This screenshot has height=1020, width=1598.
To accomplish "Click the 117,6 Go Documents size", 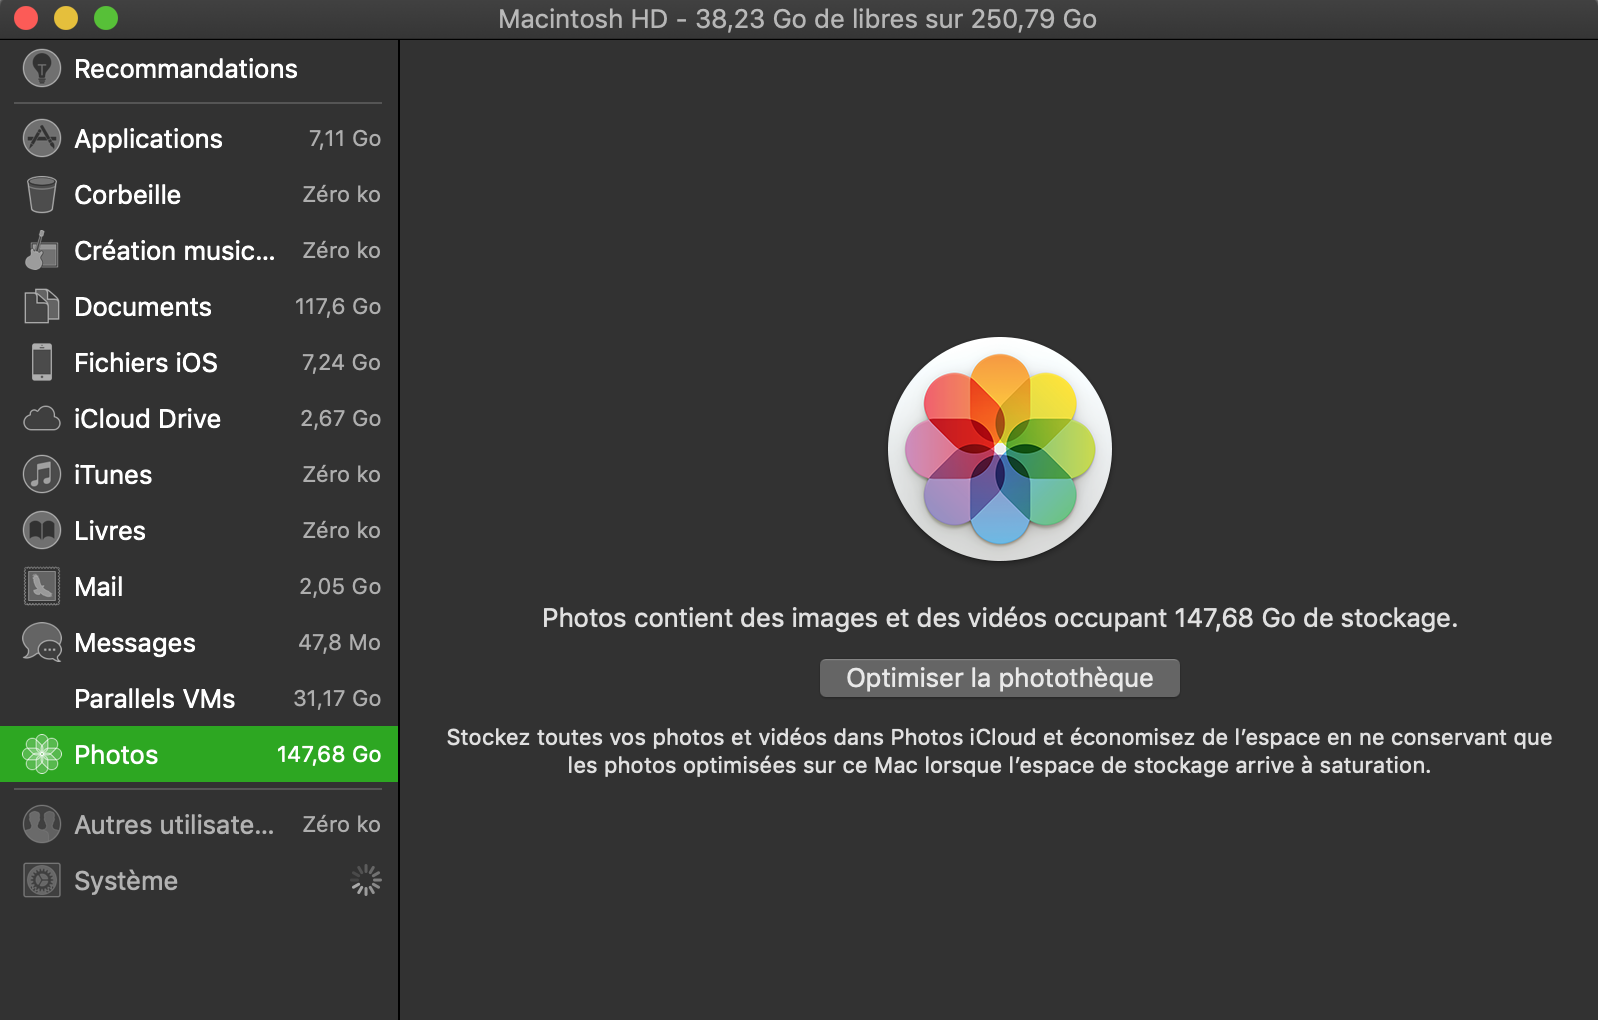I will pyautogui.click(x=338, y=306).
